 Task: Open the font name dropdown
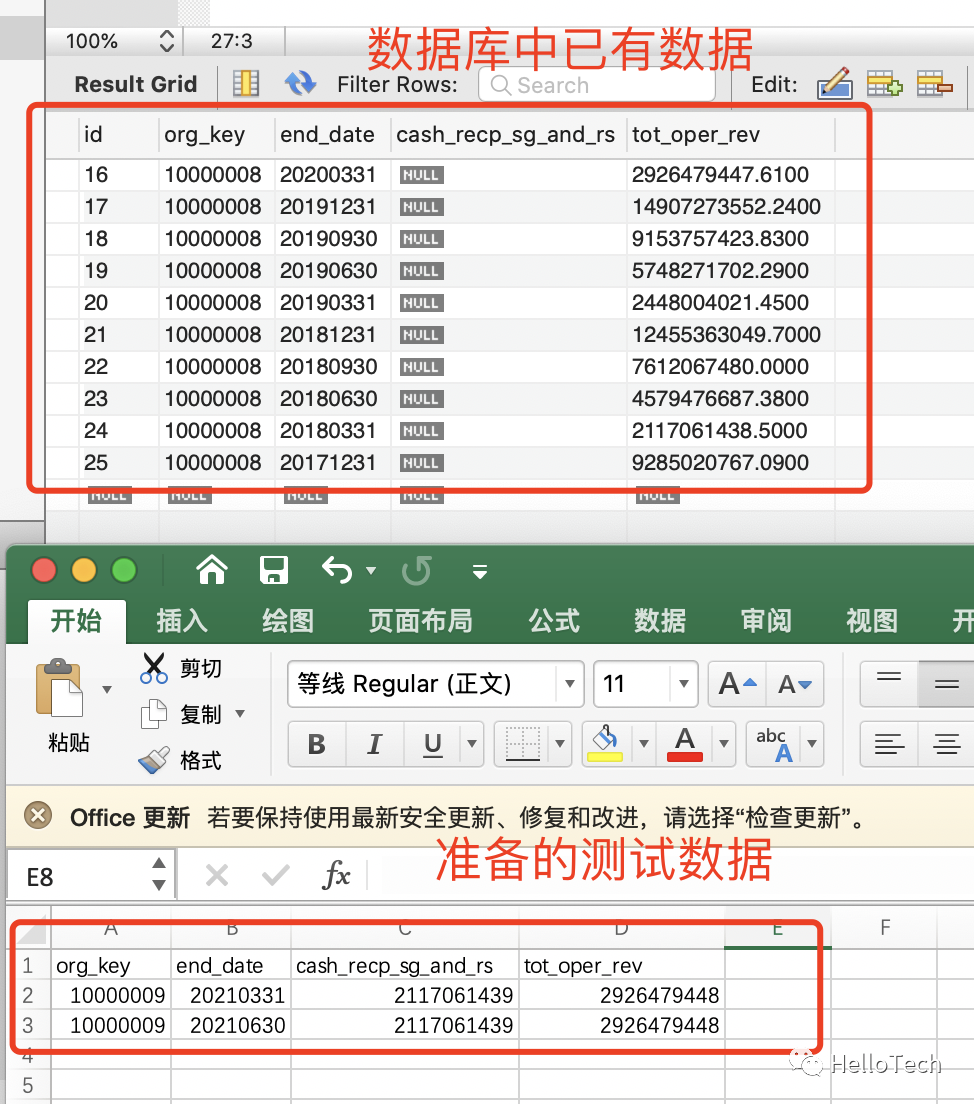570,684
